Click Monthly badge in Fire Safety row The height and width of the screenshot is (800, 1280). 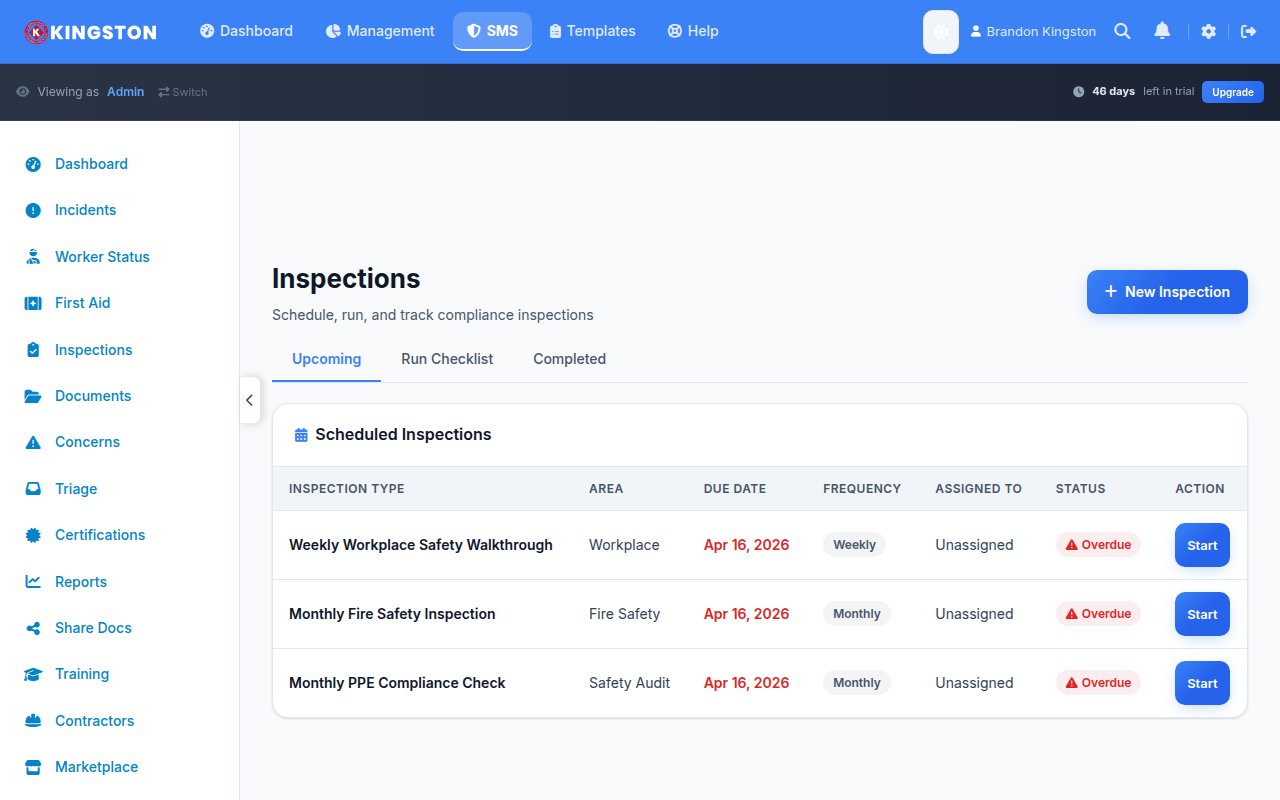click(x=857, y=614)
